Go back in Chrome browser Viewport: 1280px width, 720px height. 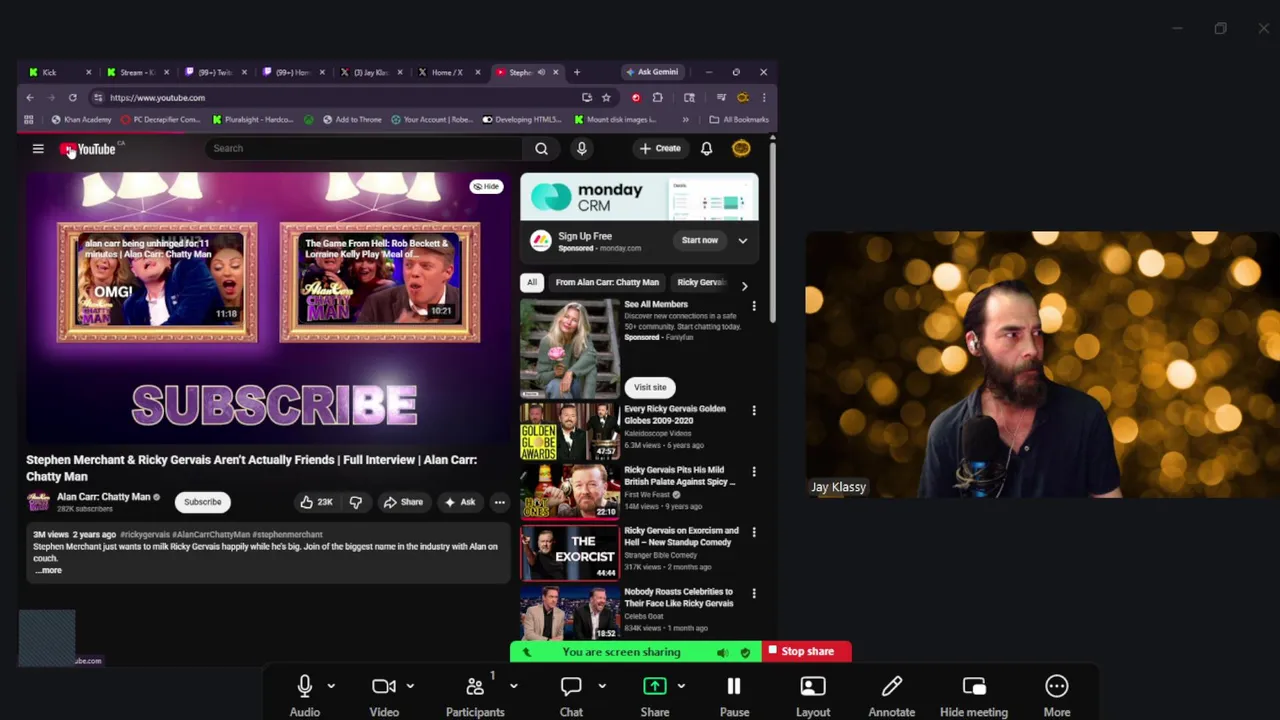(30, 98)
